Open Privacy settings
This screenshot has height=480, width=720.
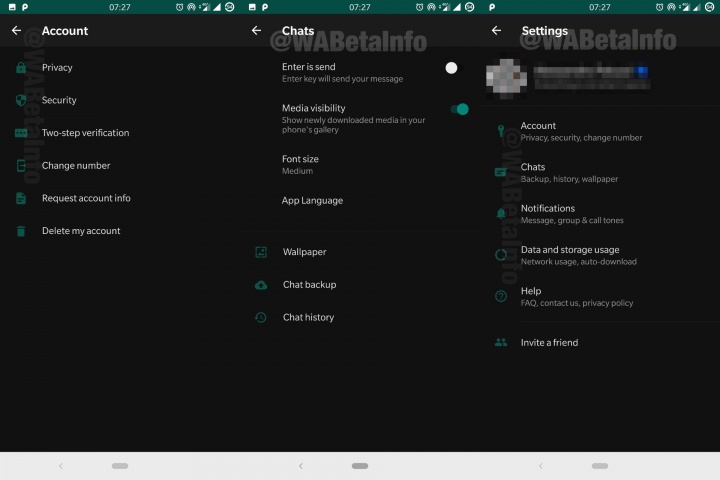[120, 68]
